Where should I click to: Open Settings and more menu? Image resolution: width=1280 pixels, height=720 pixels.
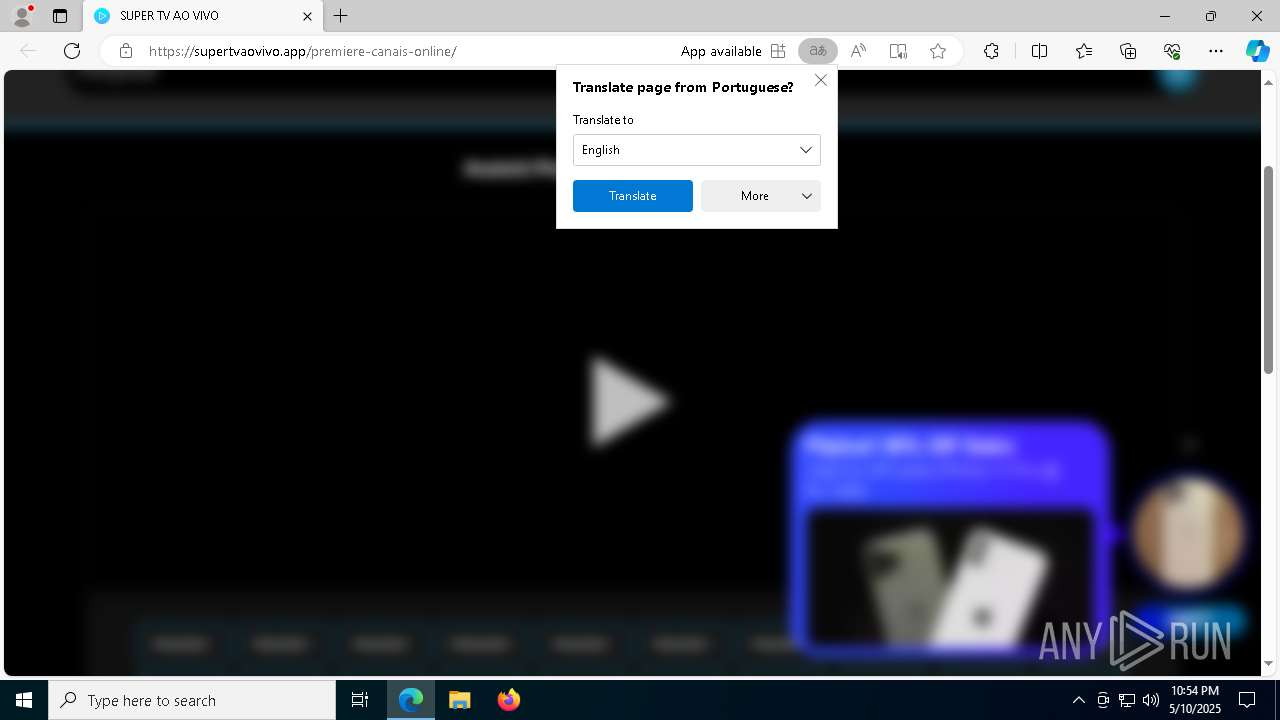(x=1216, y=51)
